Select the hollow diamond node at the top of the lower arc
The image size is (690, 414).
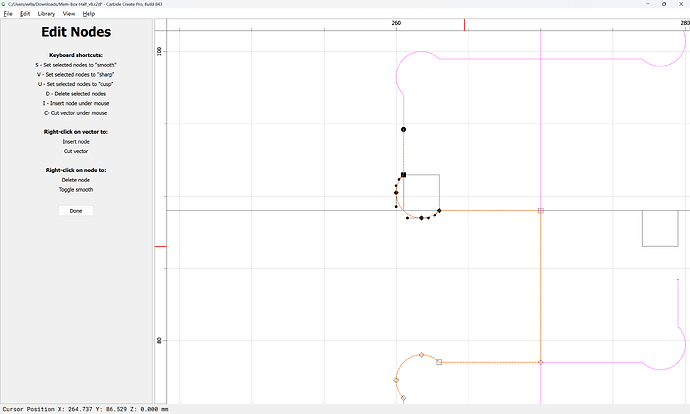click(422, 355)
